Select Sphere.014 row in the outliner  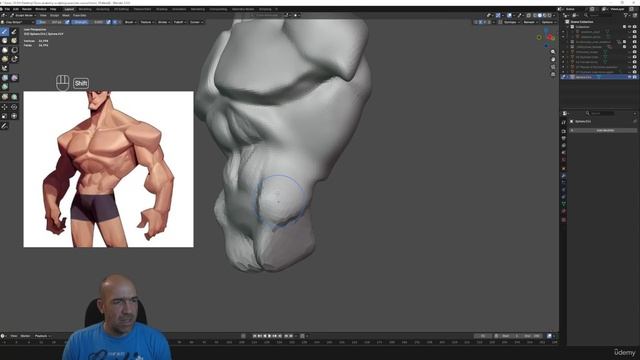click(599, 77)
